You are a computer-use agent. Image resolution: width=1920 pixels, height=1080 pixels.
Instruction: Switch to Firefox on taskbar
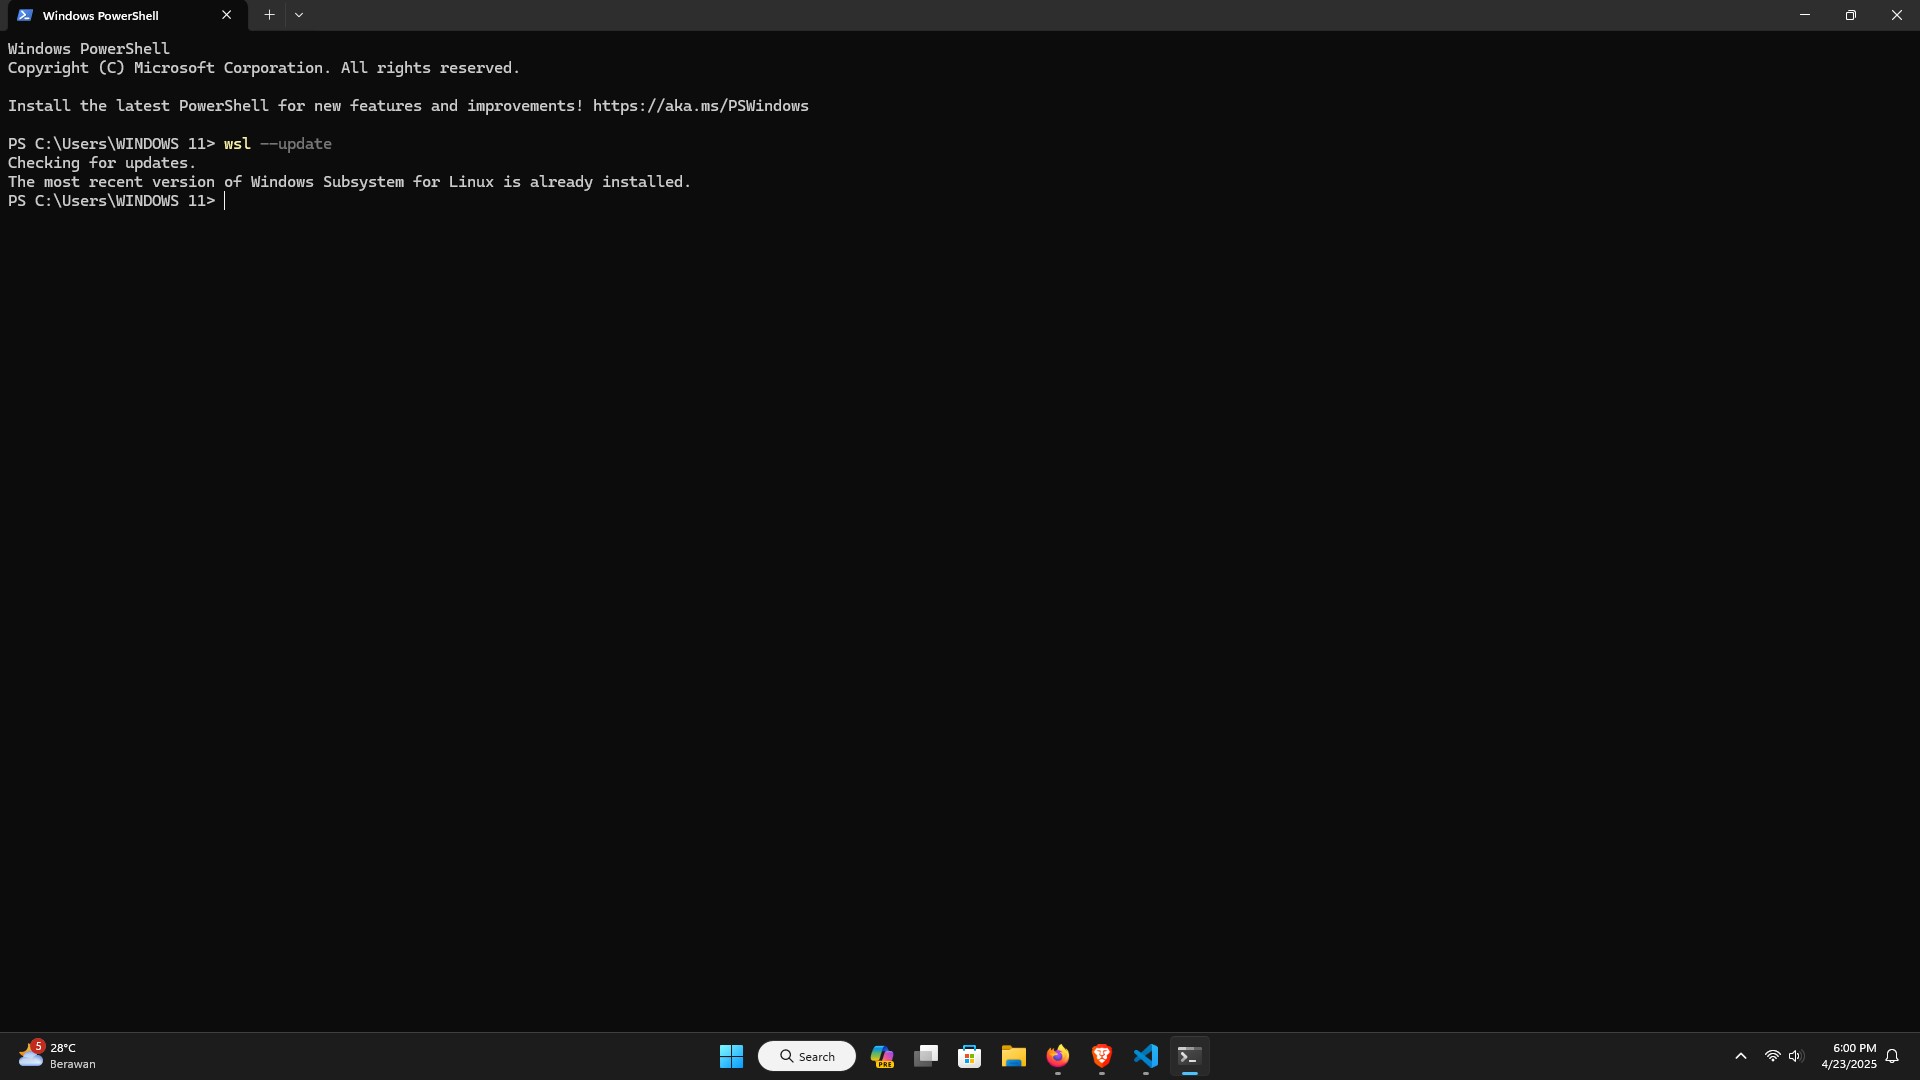point(1057,1056)
